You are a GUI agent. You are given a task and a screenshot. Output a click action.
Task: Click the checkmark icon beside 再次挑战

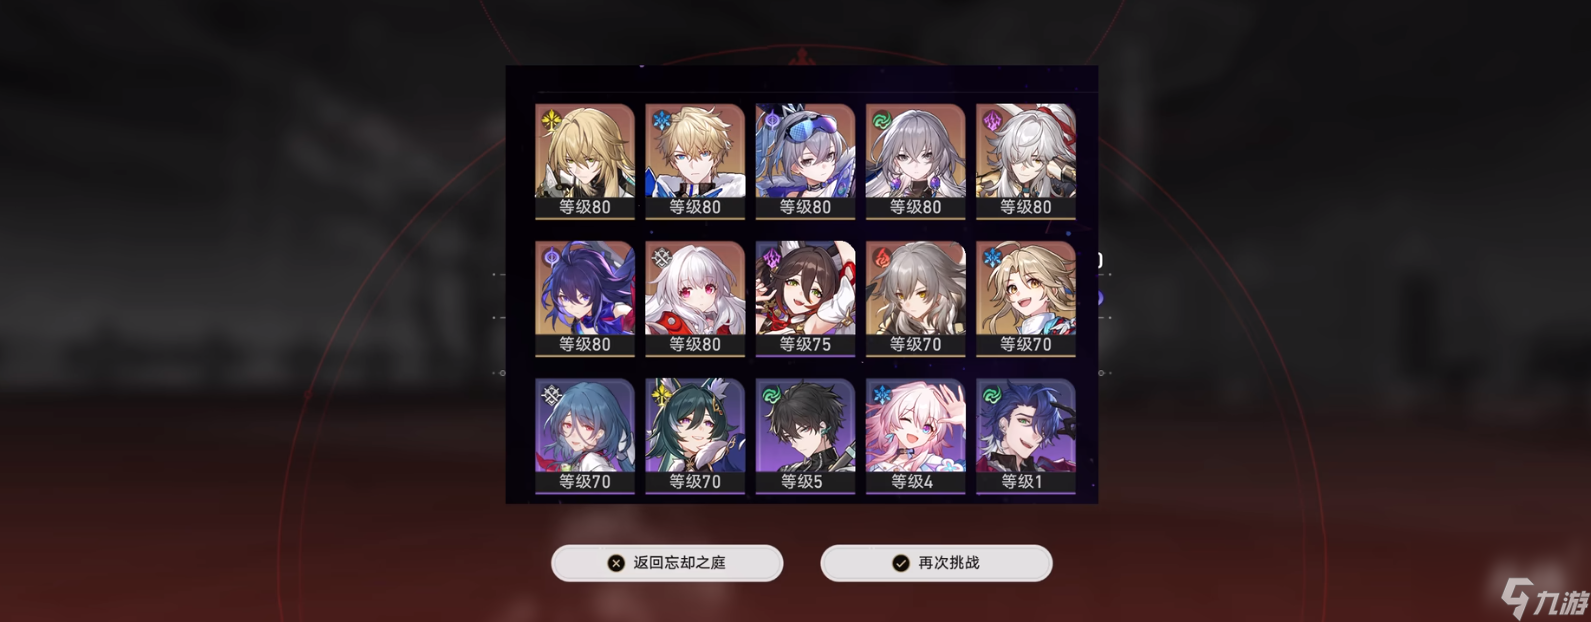pos(900,563)
